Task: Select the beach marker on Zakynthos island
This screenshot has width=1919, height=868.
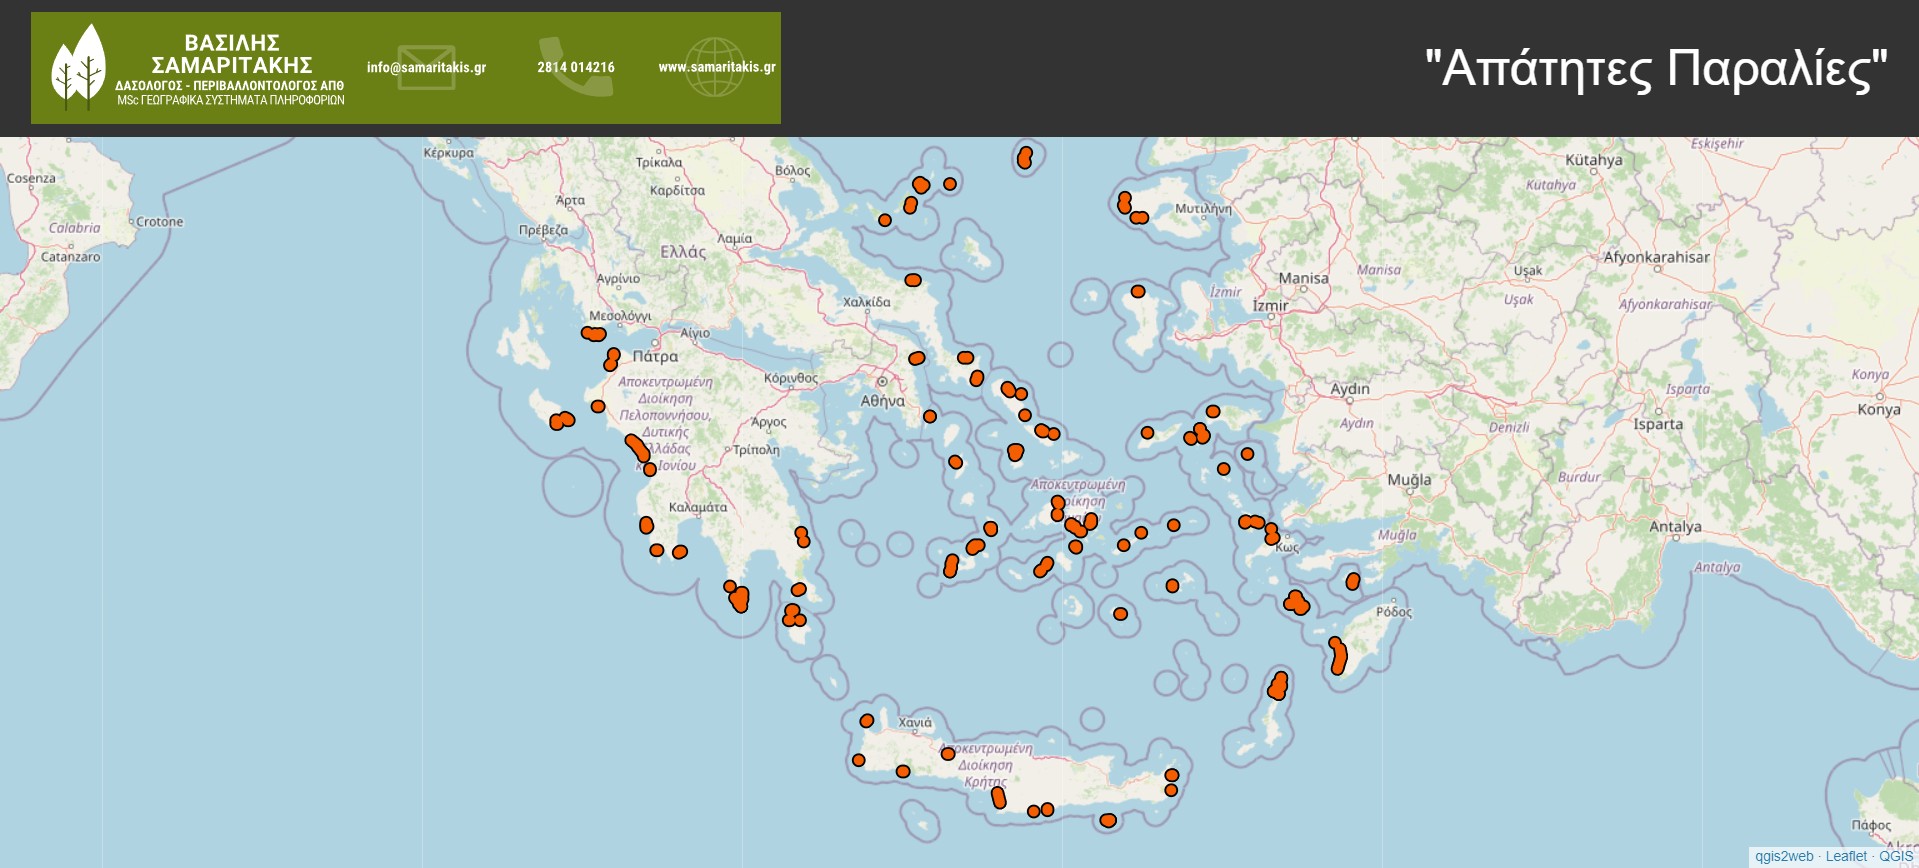Action: 562,421
